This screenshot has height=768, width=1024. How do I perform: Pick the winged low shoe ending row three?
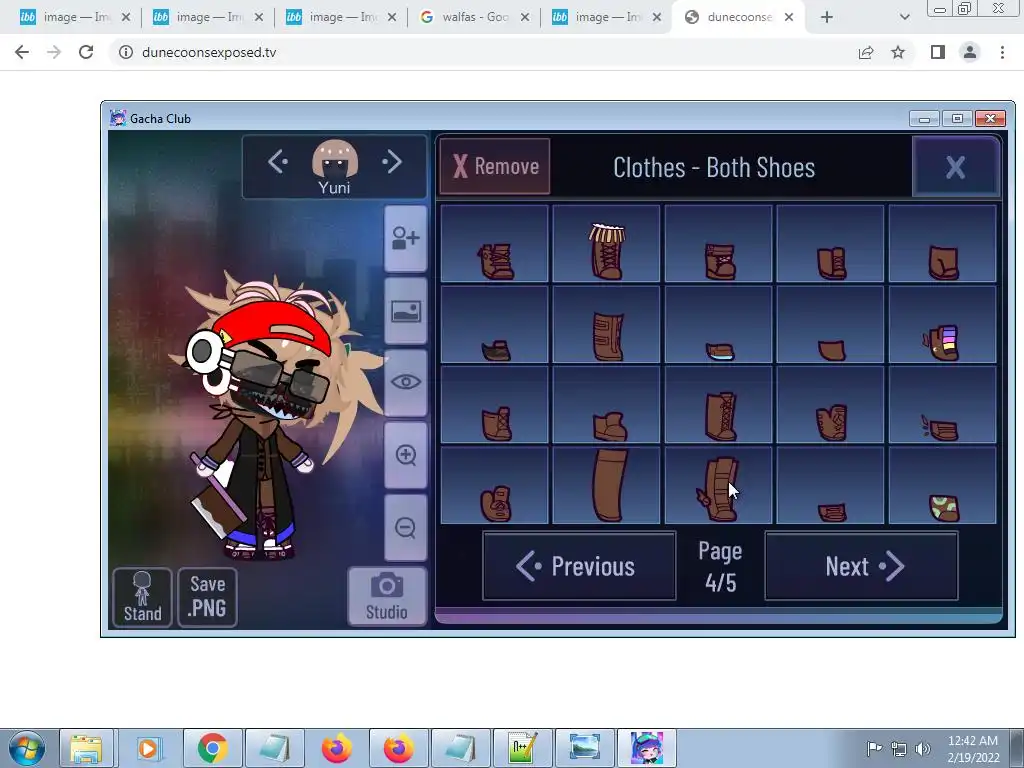click(x=942, y=405)
